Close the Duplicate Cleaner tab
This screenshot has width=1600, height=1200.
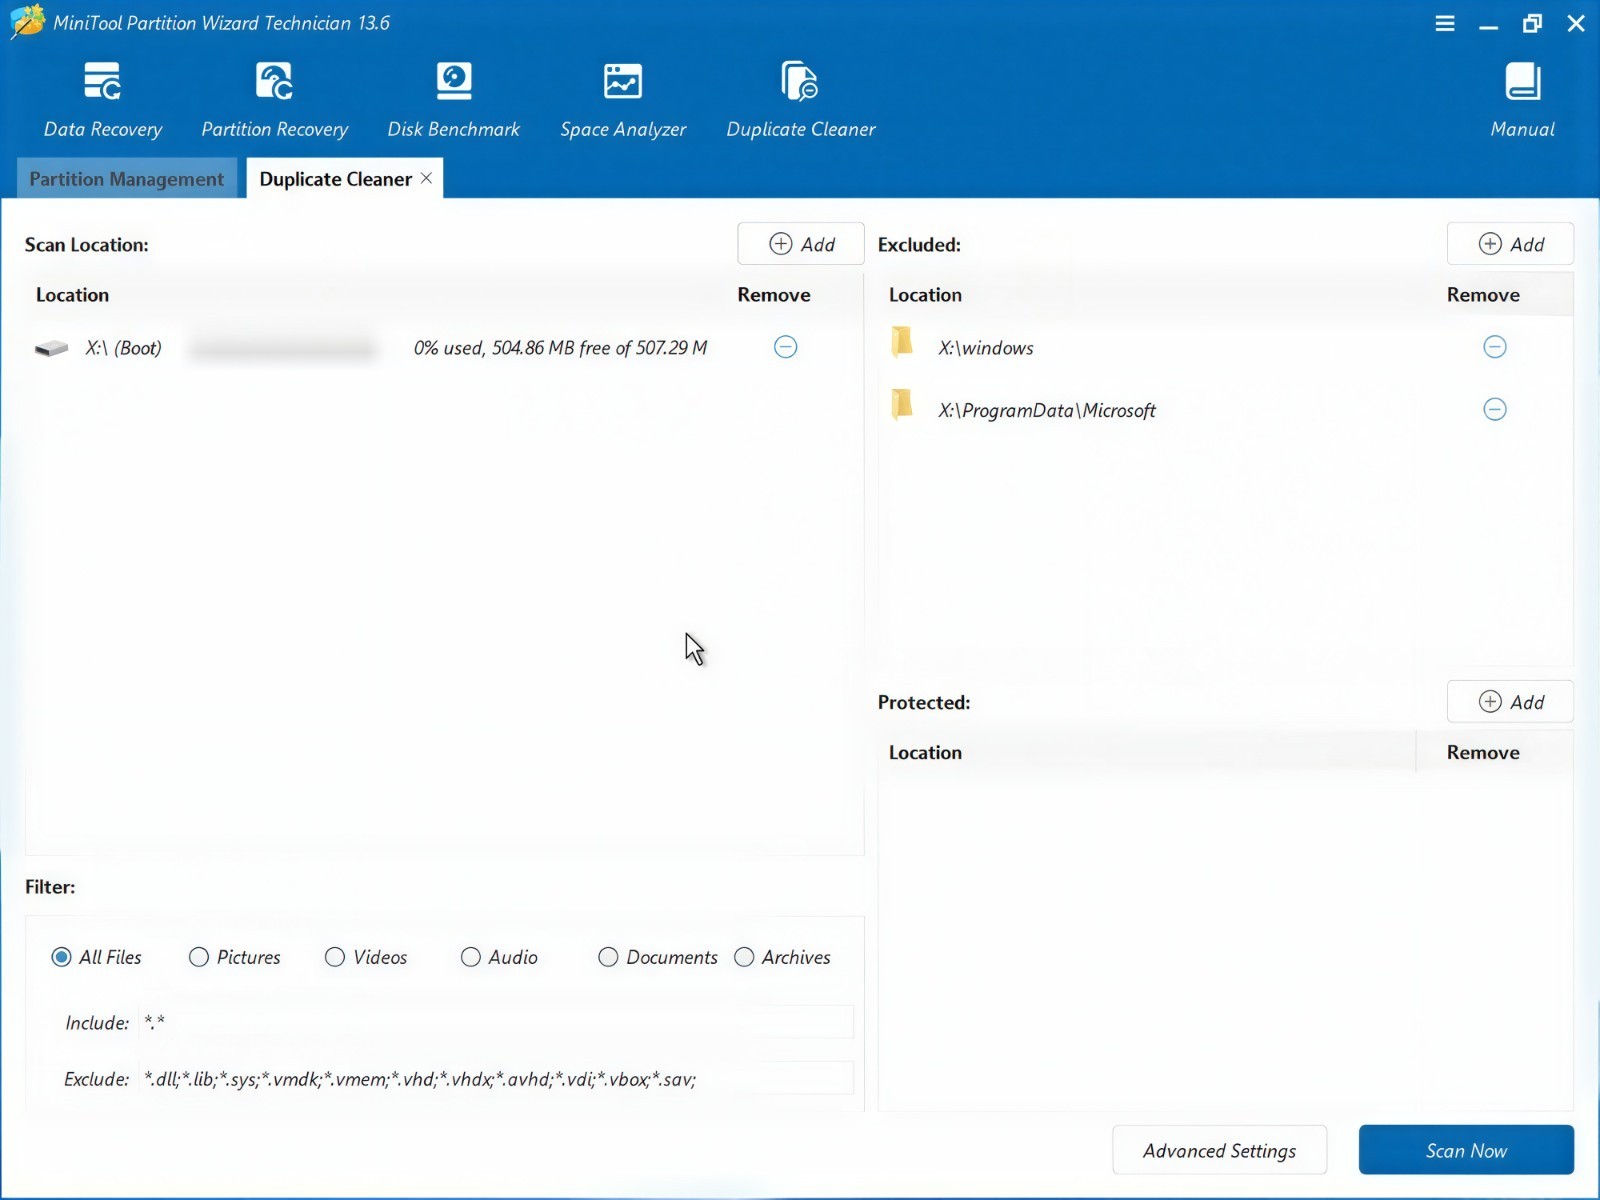[426, 178]
